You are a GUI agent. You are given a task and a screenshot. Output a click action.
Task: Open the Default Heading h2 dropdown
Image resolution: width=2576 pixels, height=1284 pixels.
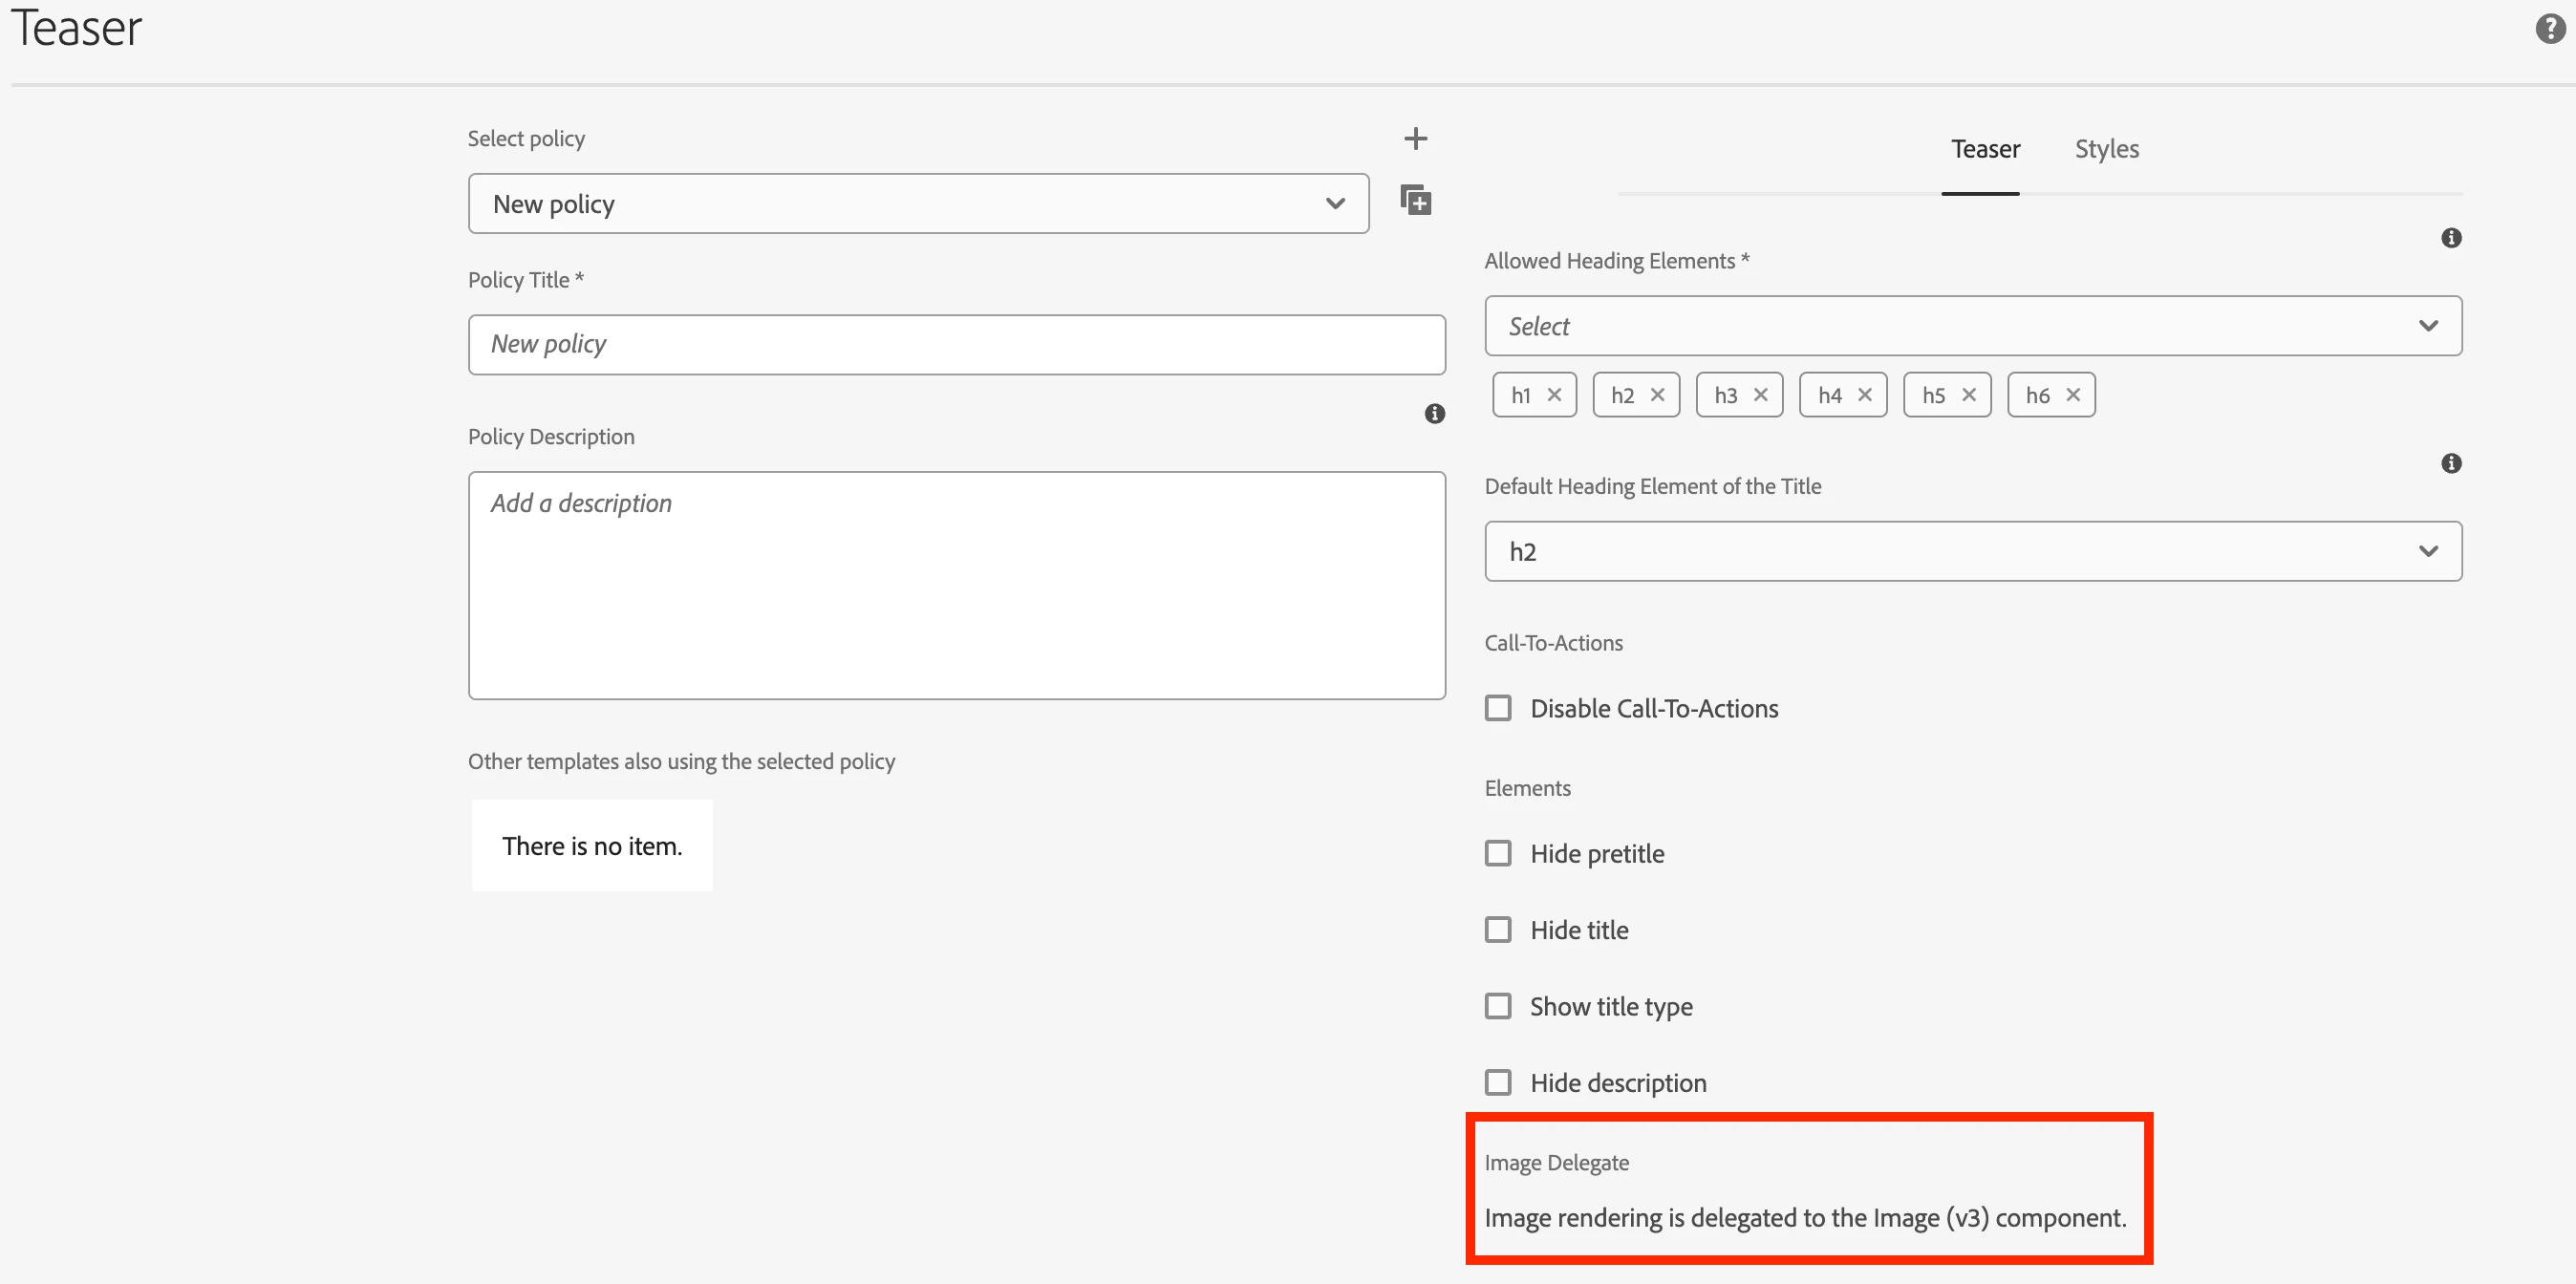pos(1972,551)
